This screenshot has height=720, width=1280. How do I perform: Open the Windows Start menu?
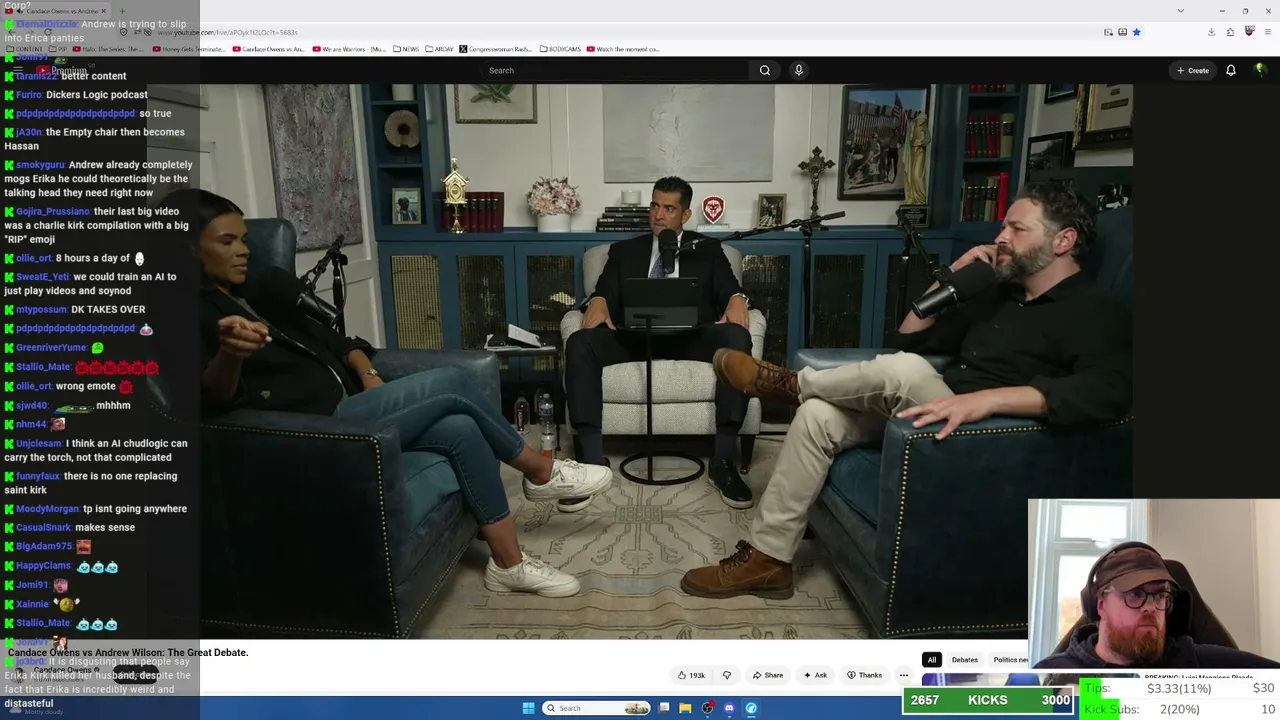(528, 708)
